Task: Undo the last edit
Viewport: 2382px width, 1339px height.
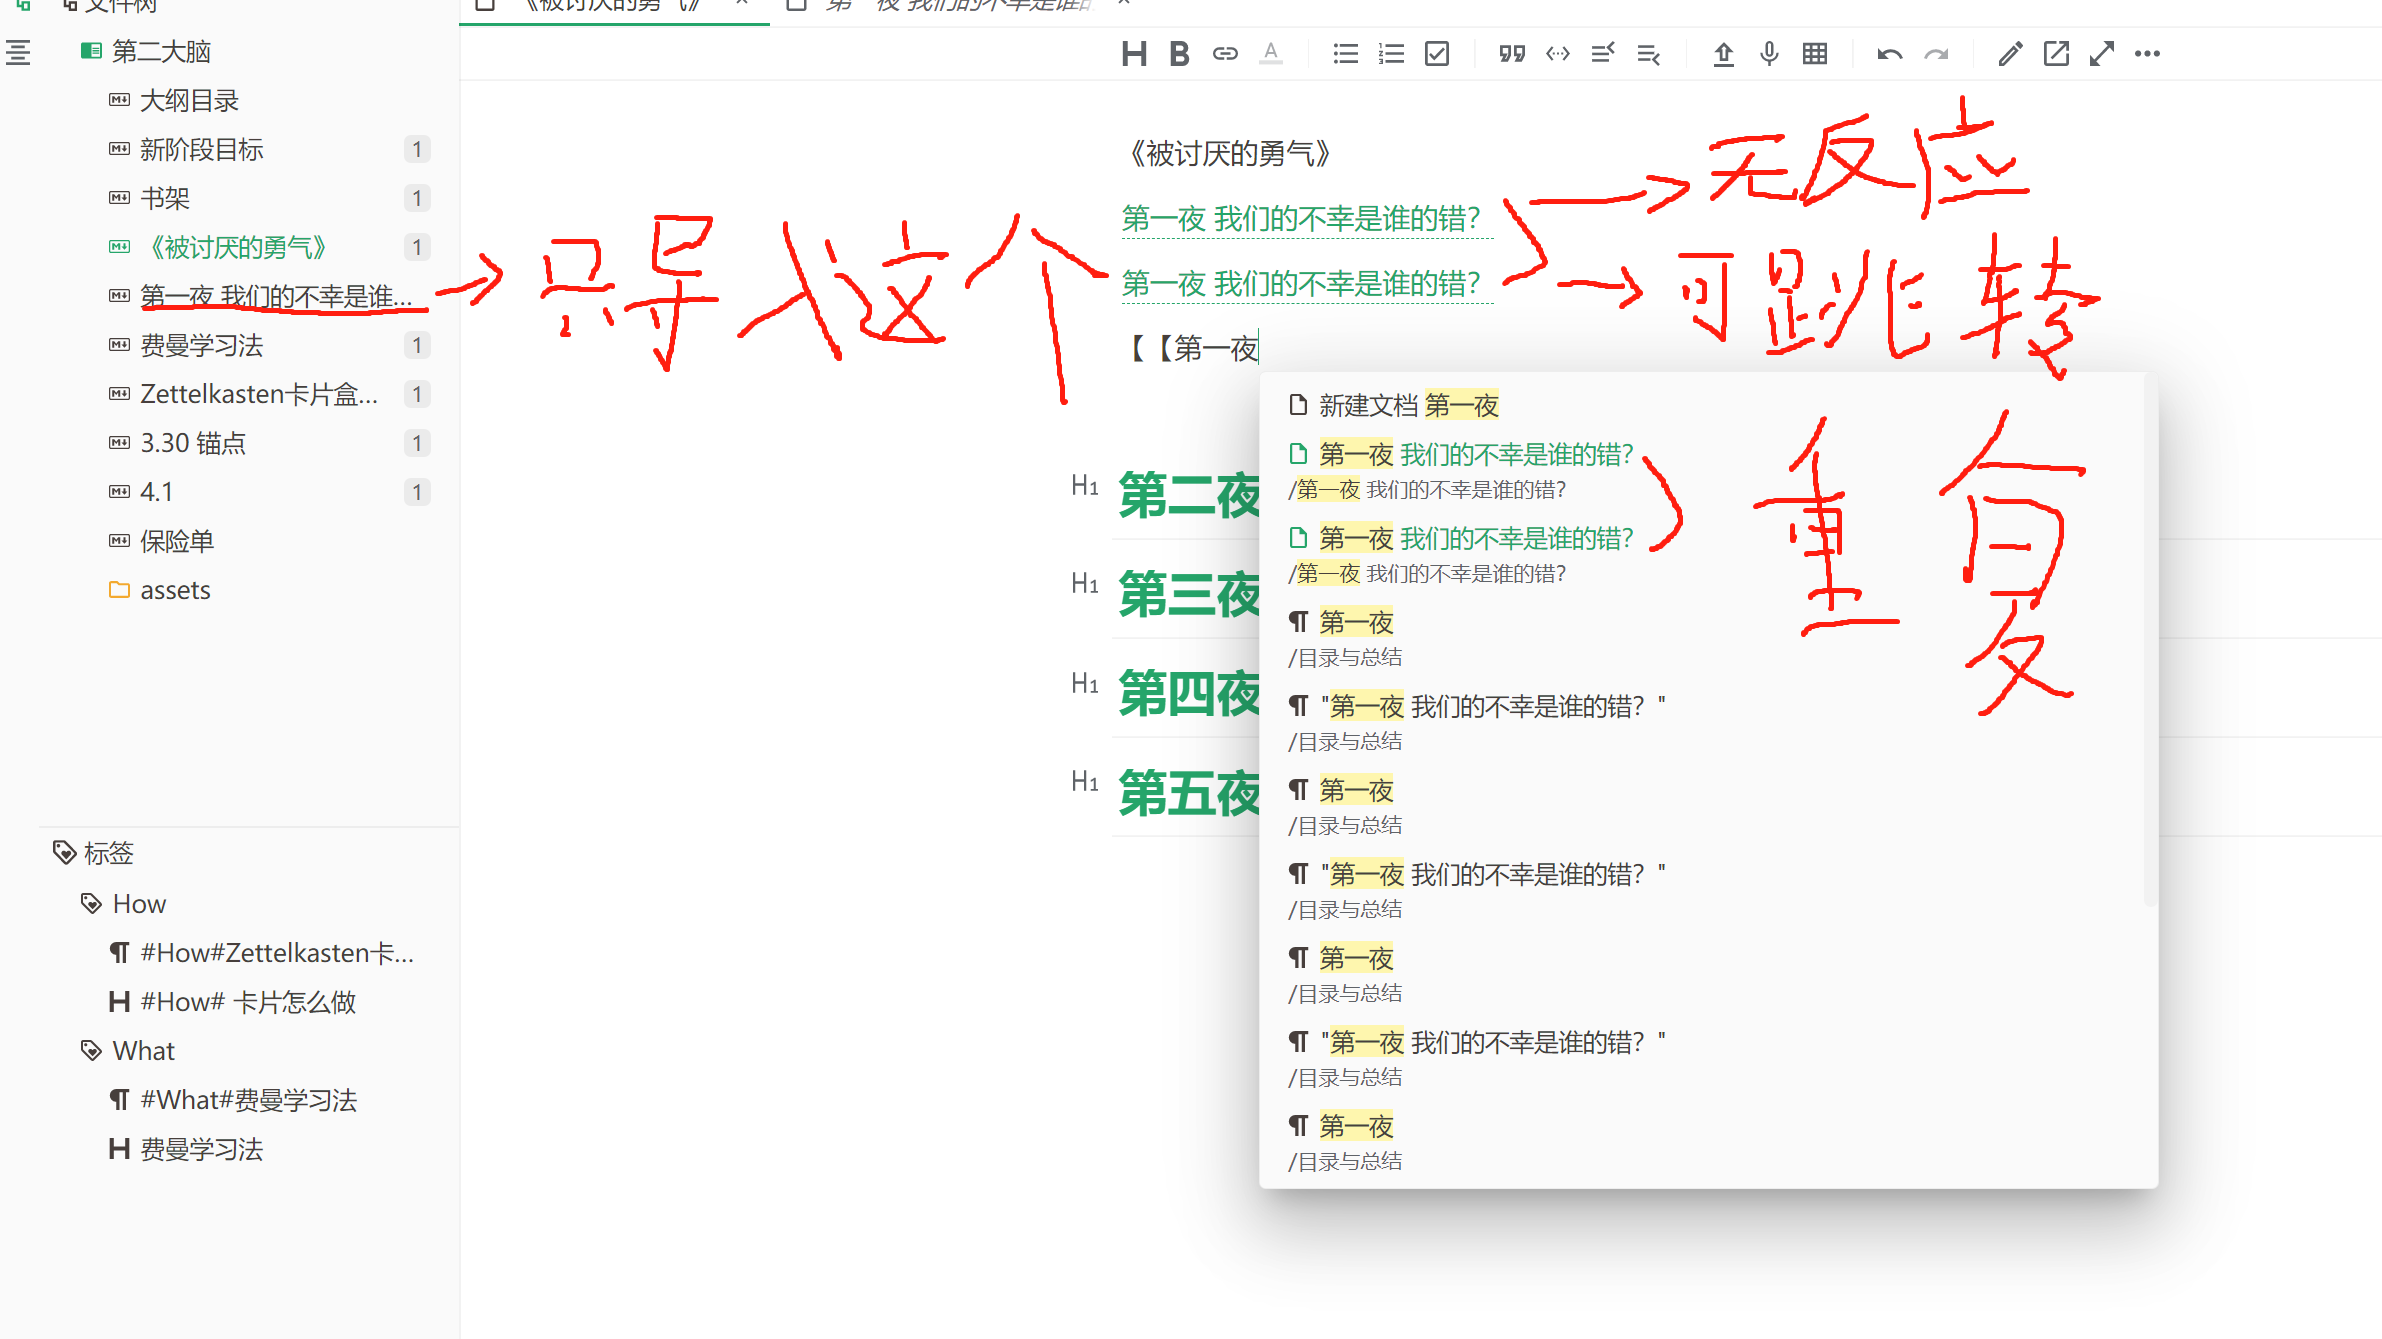Action: 1890,54
